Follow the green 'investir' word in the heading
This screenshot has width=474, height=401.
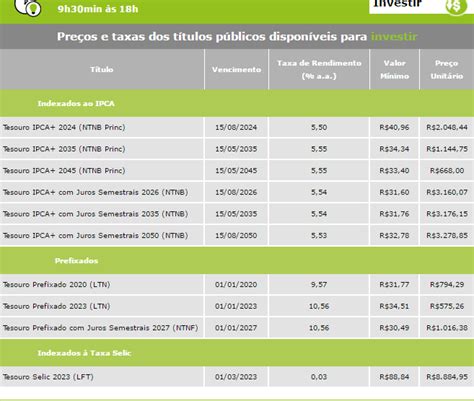coord(394,36)
